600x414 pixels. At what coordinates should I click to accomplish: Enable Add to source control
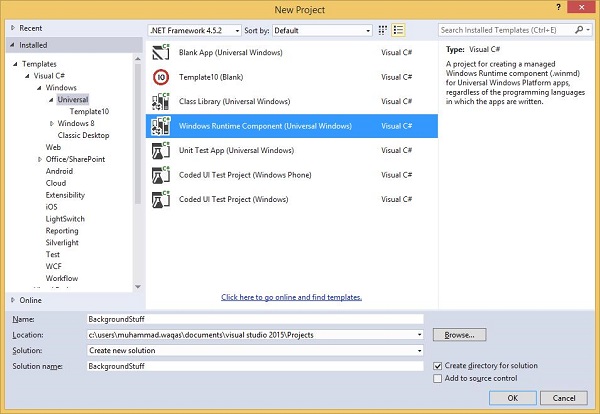[x=437, y=378]
